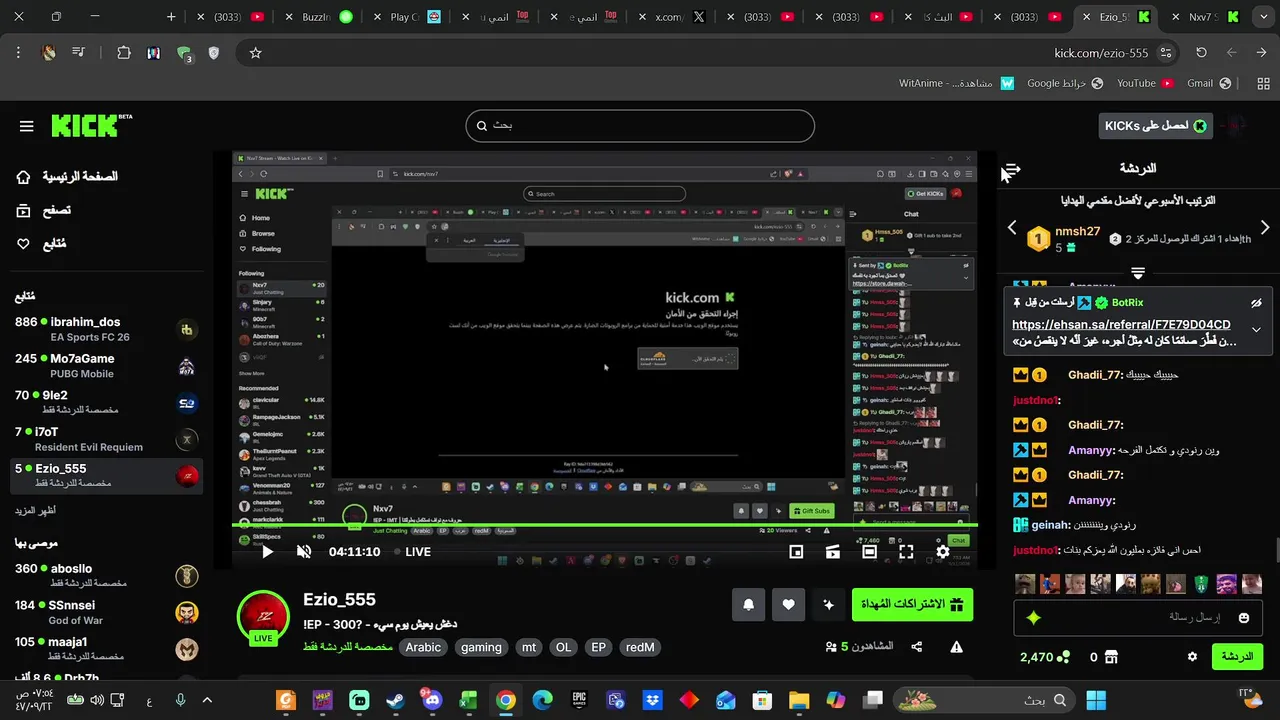Open ibrahim_dos channel in sidebar

105,329
